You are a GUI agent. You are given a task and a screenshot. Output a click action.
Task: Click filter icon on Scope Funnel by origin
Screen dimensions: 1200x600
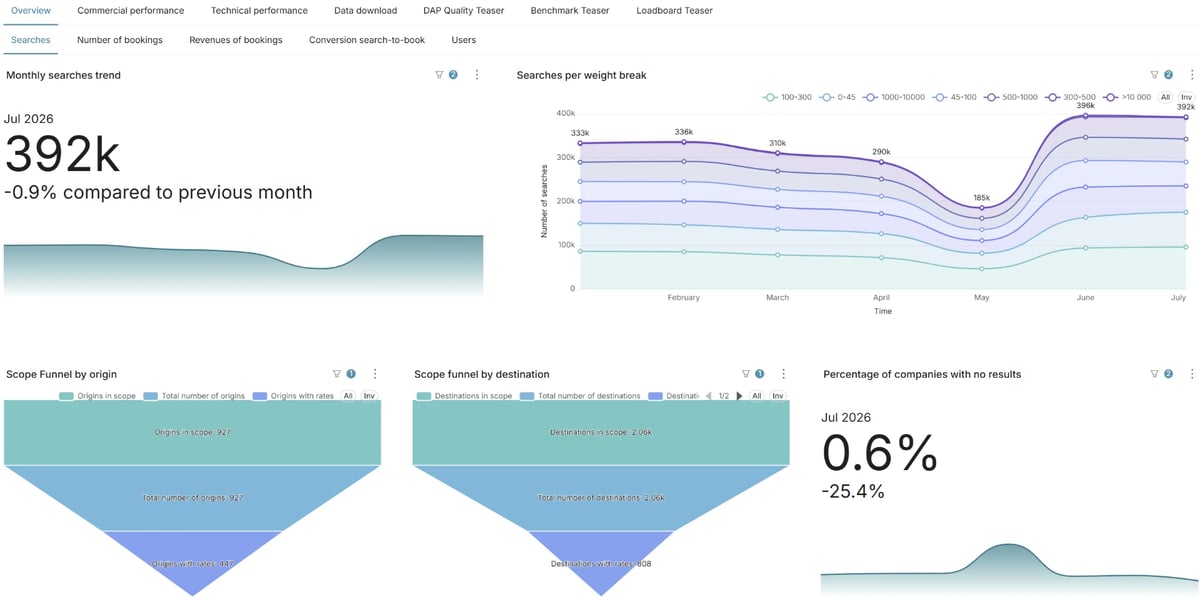point(337,374)
